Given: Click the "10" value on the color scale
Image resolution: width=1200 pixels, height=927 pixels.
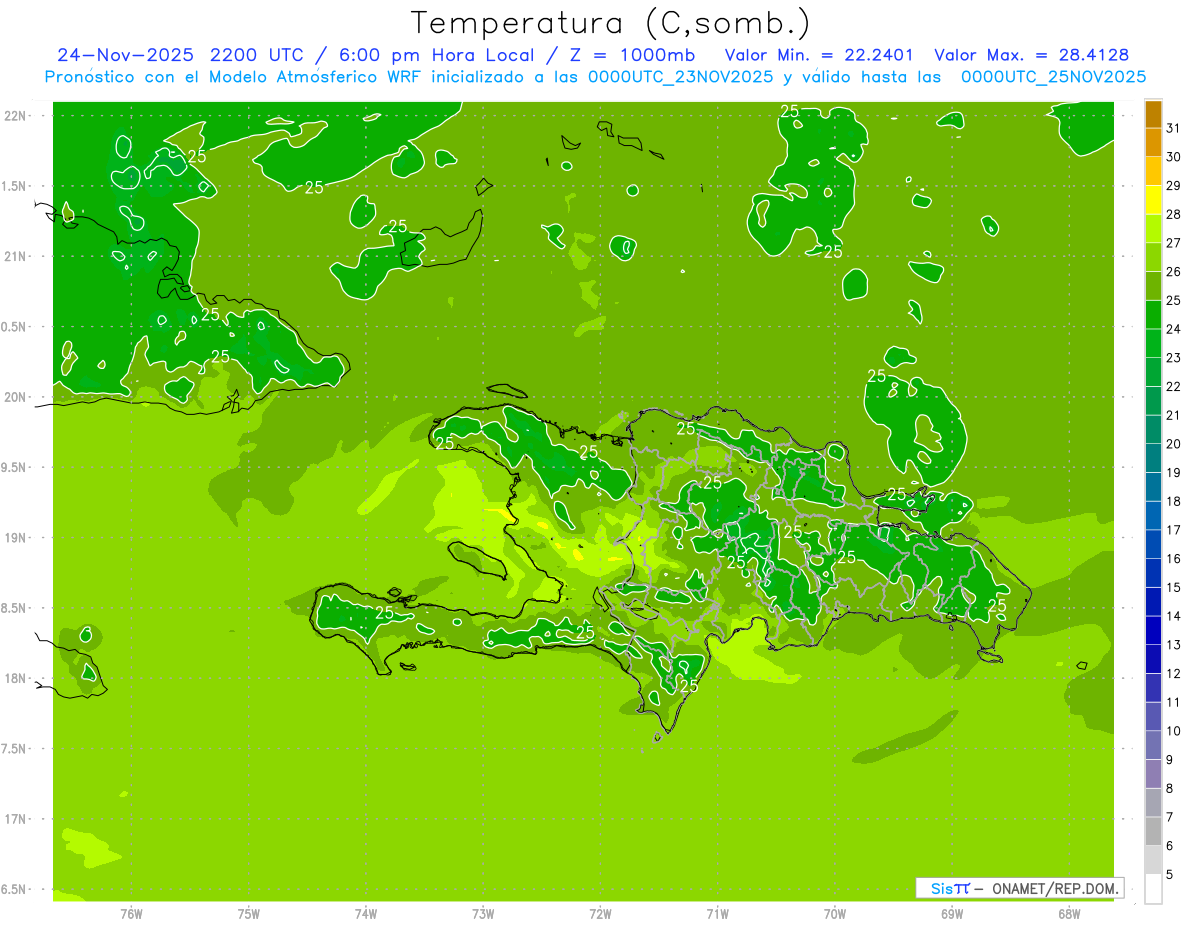Looking at the screenshot, I should (x=1174, y=731).
